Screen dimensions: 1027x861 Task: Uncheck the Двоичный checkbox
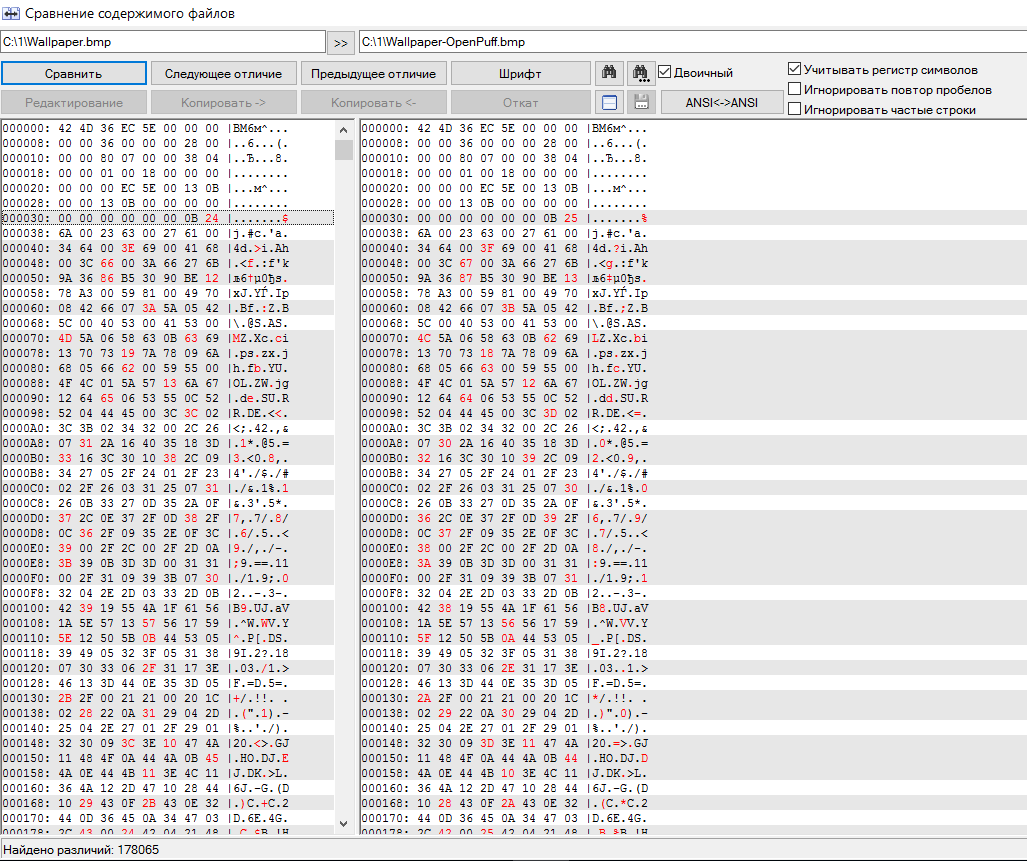[665, 73]
